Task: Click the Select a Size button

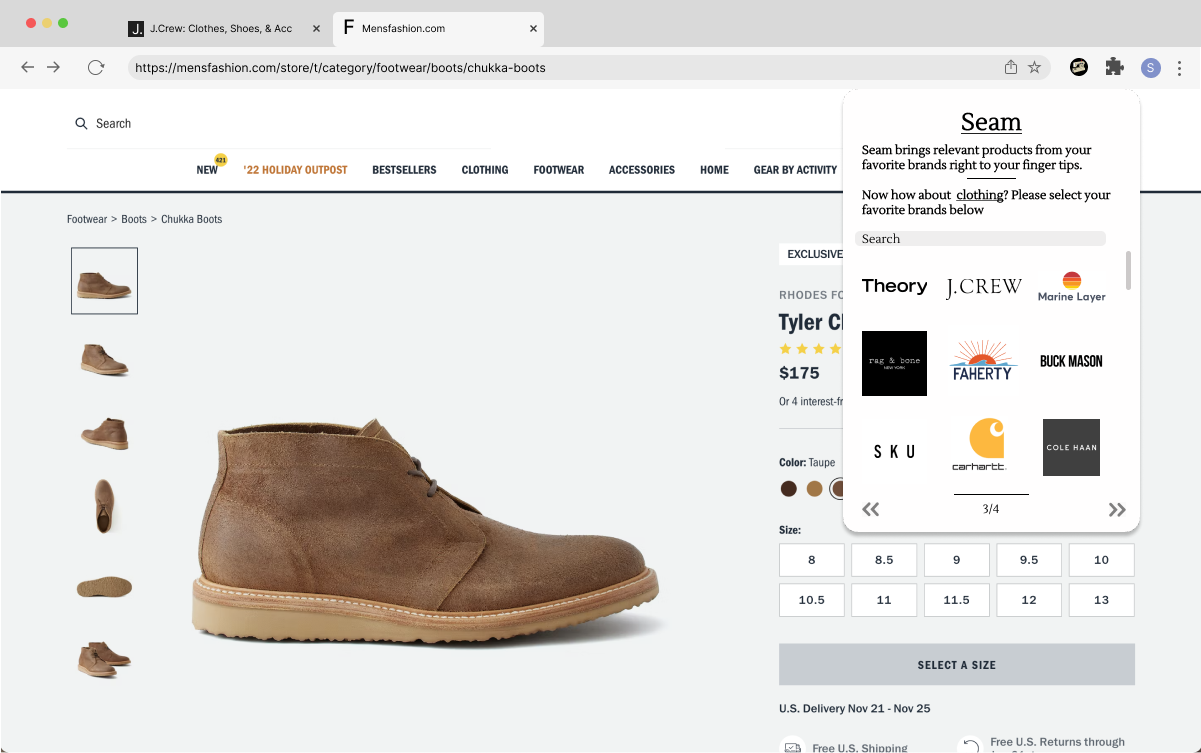Action: click(957, 665)
